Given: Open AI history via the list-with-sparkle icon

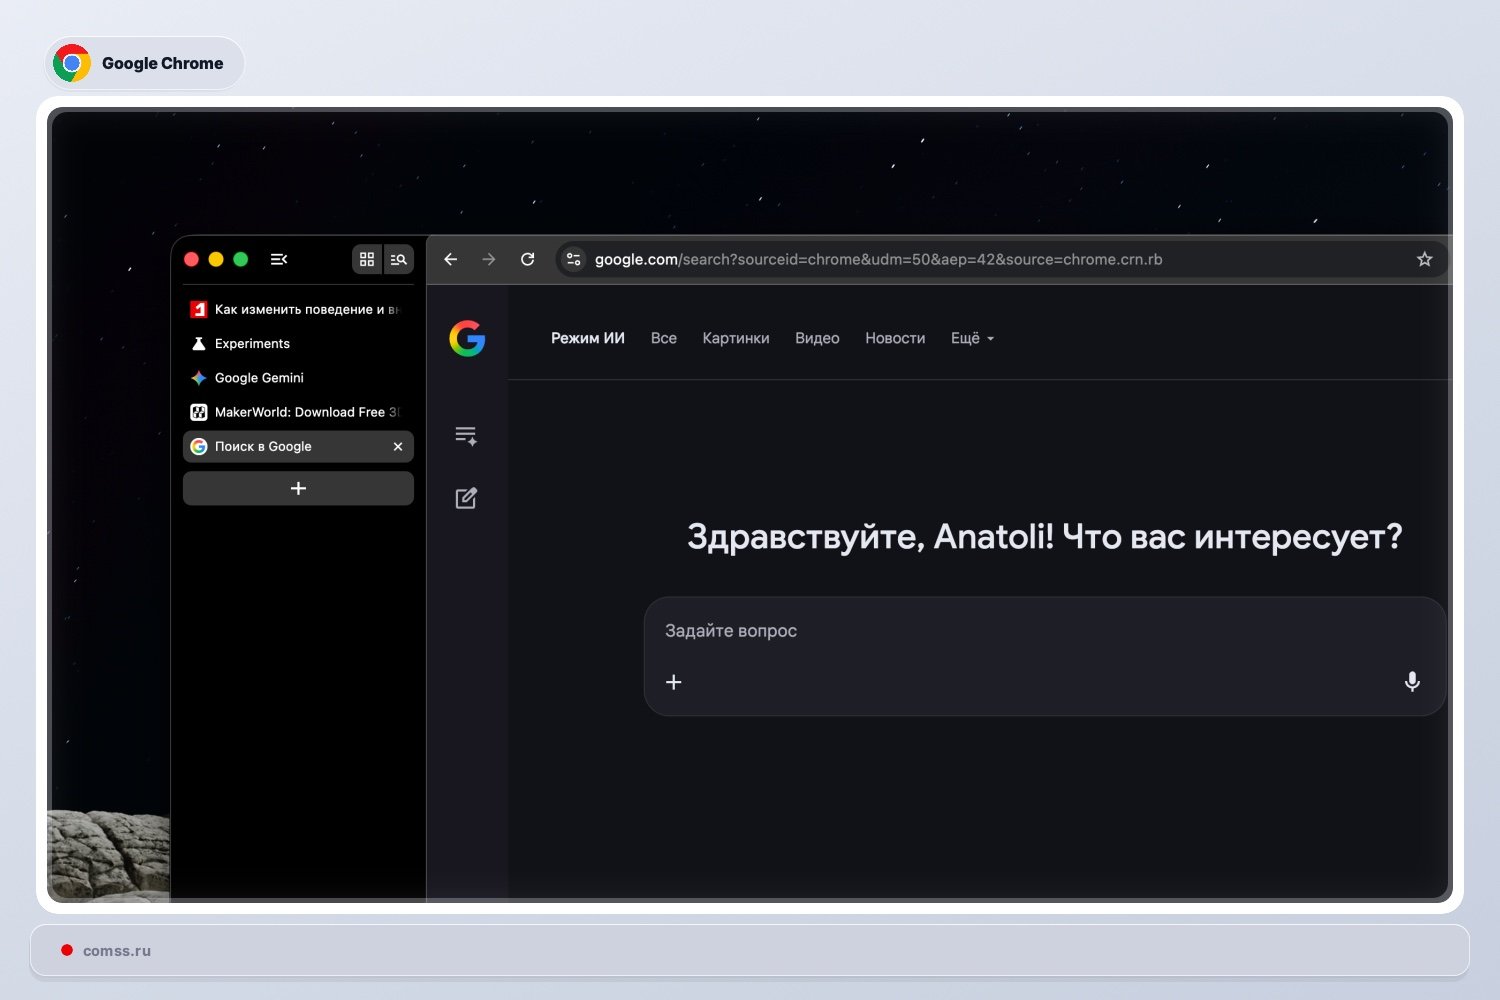Looking at the screenshot, I should pos(466,435).
